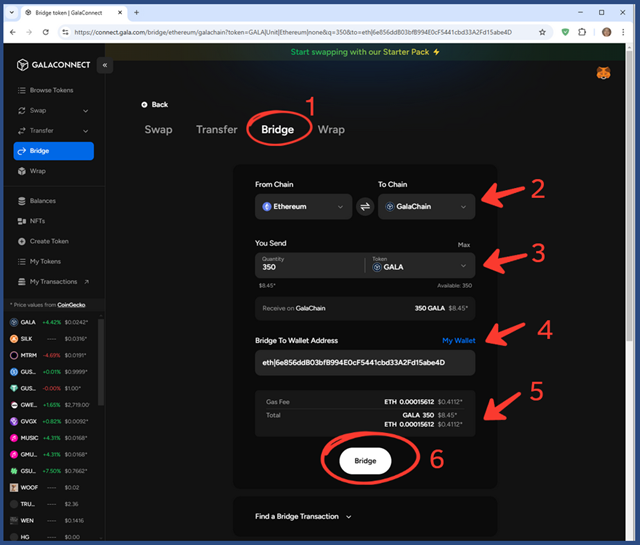
Task: Click the address bar URL
Action: click(293, 32)
